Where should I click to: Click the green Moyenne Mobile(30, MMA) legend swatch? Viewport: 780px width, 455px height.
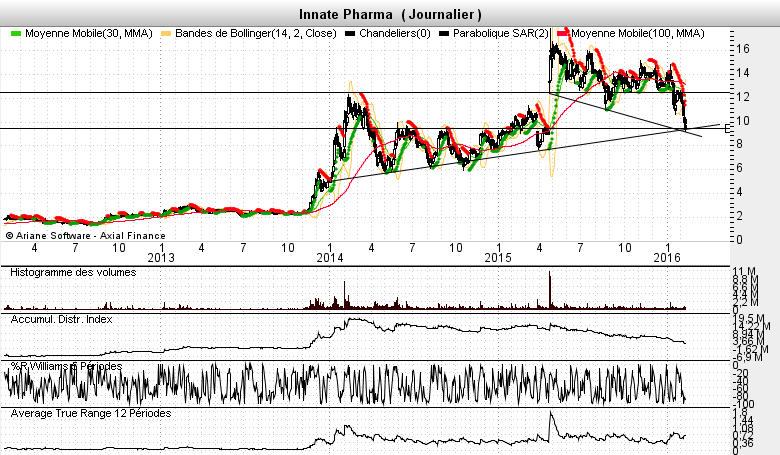click(16, 34)
